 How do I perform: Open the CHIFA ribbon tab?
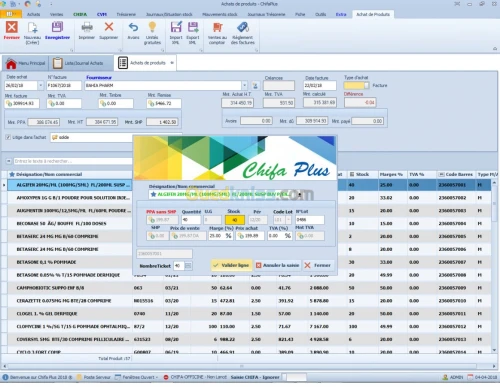[80, 14]
